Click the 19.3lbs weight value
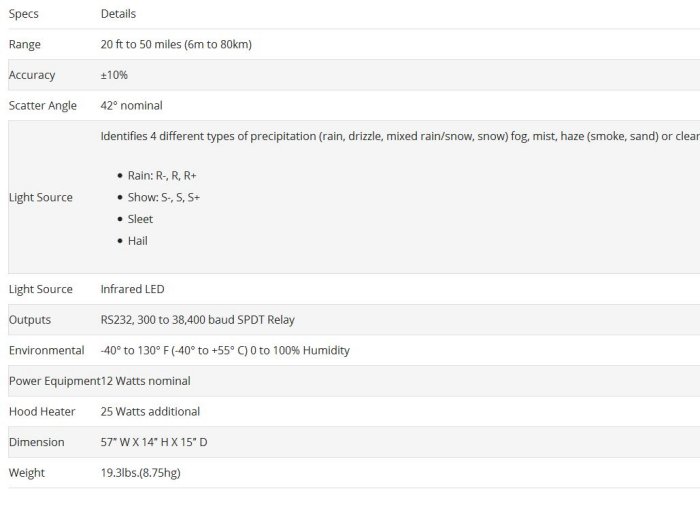Screen dimensions: 700x508 pos(140,473)
